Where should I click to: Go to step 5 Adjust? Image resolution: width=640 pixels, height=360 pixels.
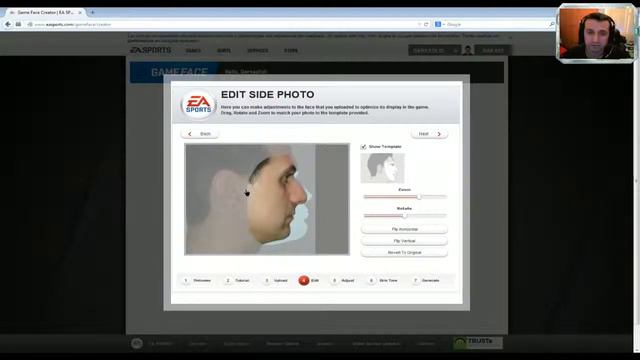(343, 280)
